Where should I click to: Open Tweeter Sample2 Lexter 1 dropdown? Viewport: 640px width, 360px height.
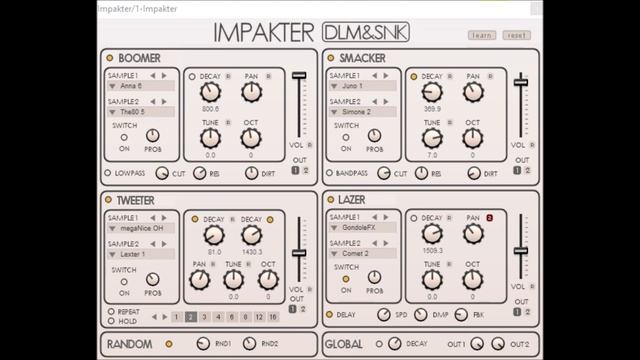click(x=141, y=254)
